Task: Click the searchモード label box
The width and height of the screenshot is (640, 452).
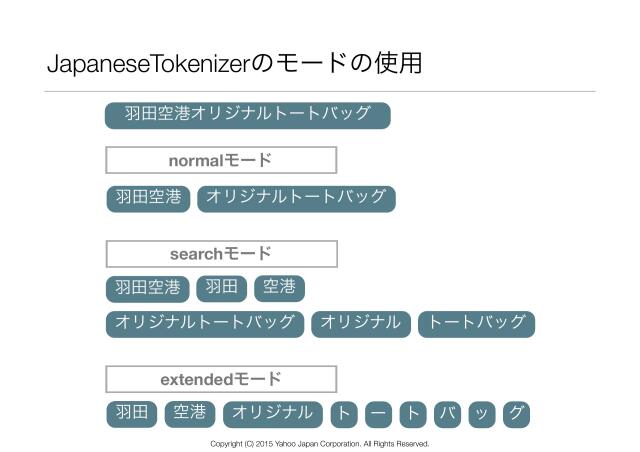Action: [221, 254]
